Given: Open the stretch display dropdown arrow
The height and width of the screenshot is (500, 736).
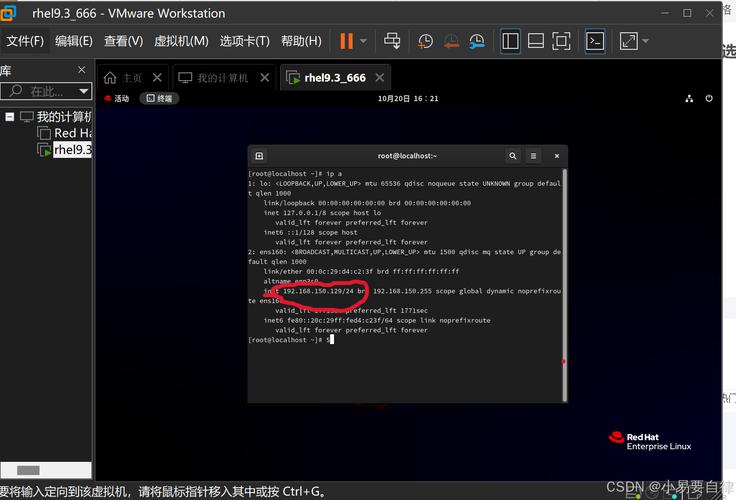Looking at the screenshot, I should click(x=645, y=41).
